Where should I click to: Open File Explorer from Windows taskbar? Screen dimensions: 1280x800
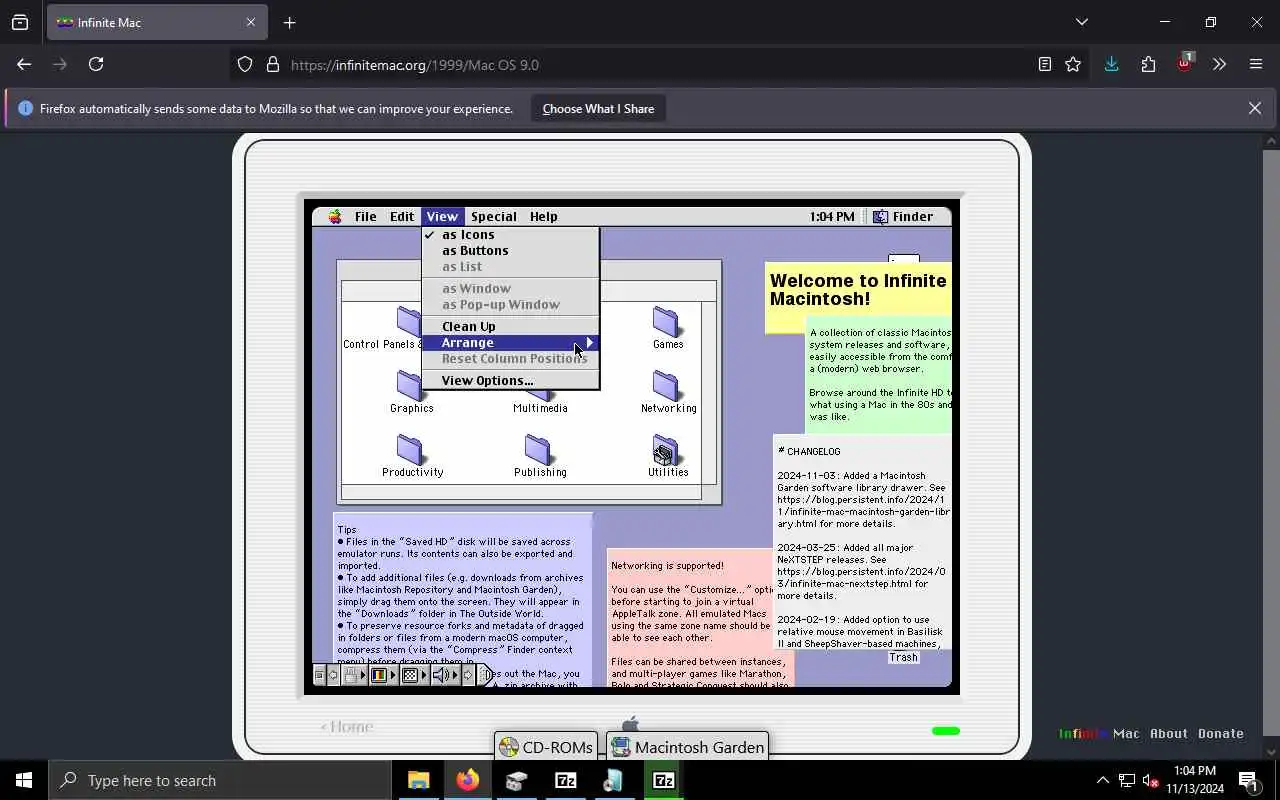pos(419,780)
